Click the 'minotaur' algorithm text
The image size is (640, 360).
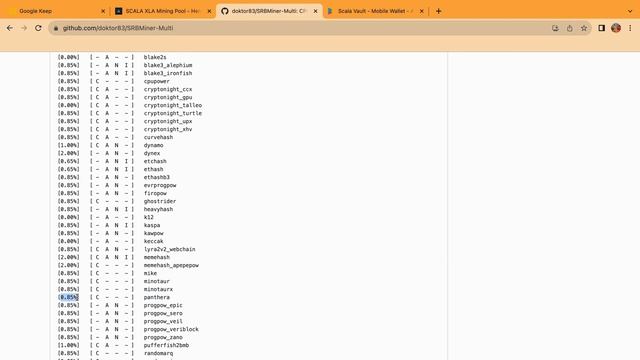tap(156, 281)
